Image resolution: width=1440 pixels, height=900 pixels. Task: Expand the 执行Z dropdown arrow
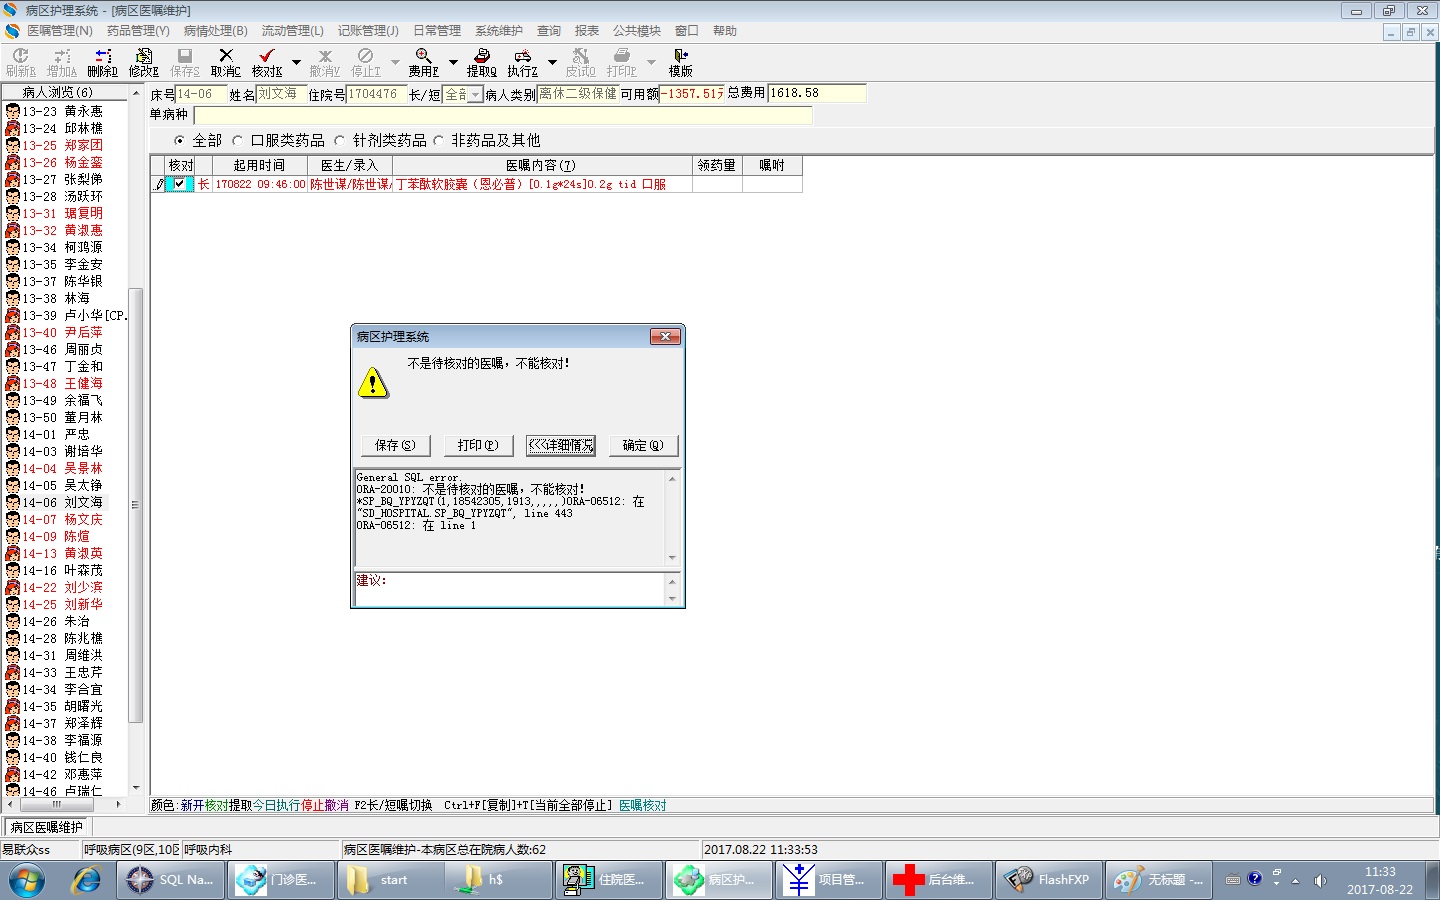point(551,62)
